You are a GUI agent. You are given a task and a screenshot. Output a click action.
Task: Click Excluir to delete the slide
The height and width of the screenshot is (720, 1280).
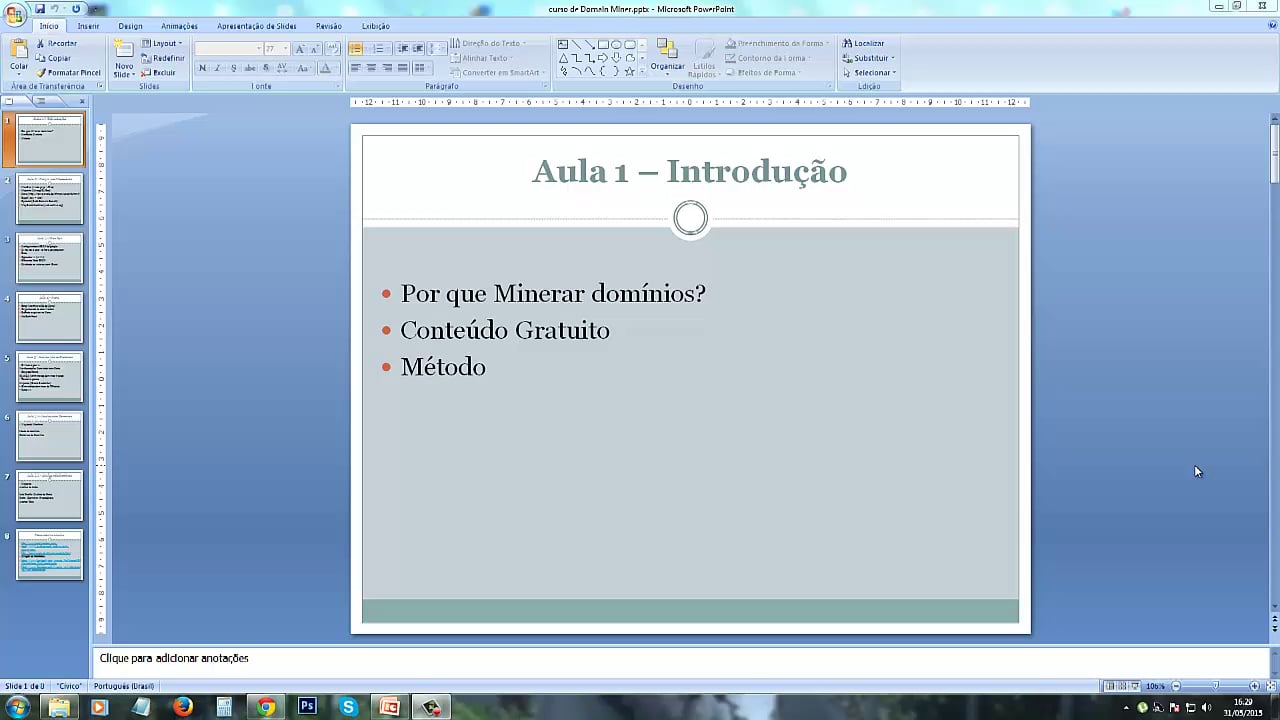click(x=158, y=72)
